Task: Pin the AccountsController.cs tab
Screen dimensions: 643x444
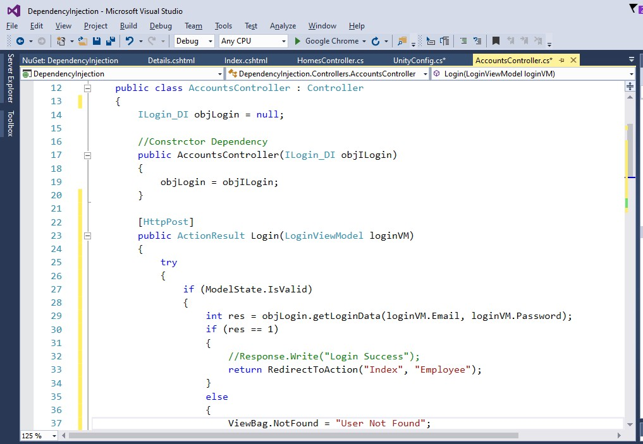Action: pos(562,60)
